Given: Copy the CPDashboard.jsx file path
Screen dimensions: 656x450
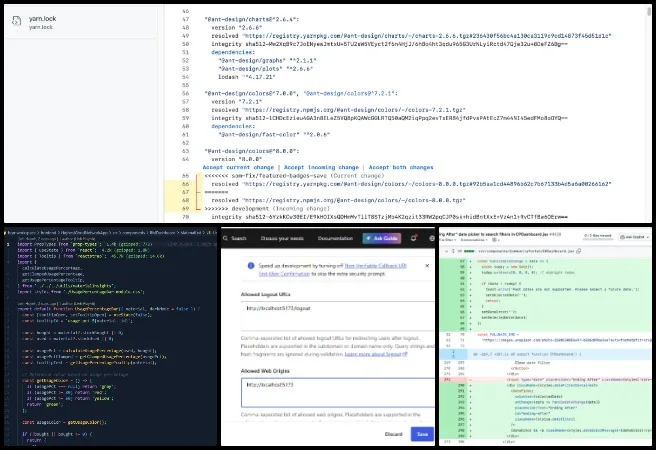Looking at the screenshot, I should click(x=579, y=251).
